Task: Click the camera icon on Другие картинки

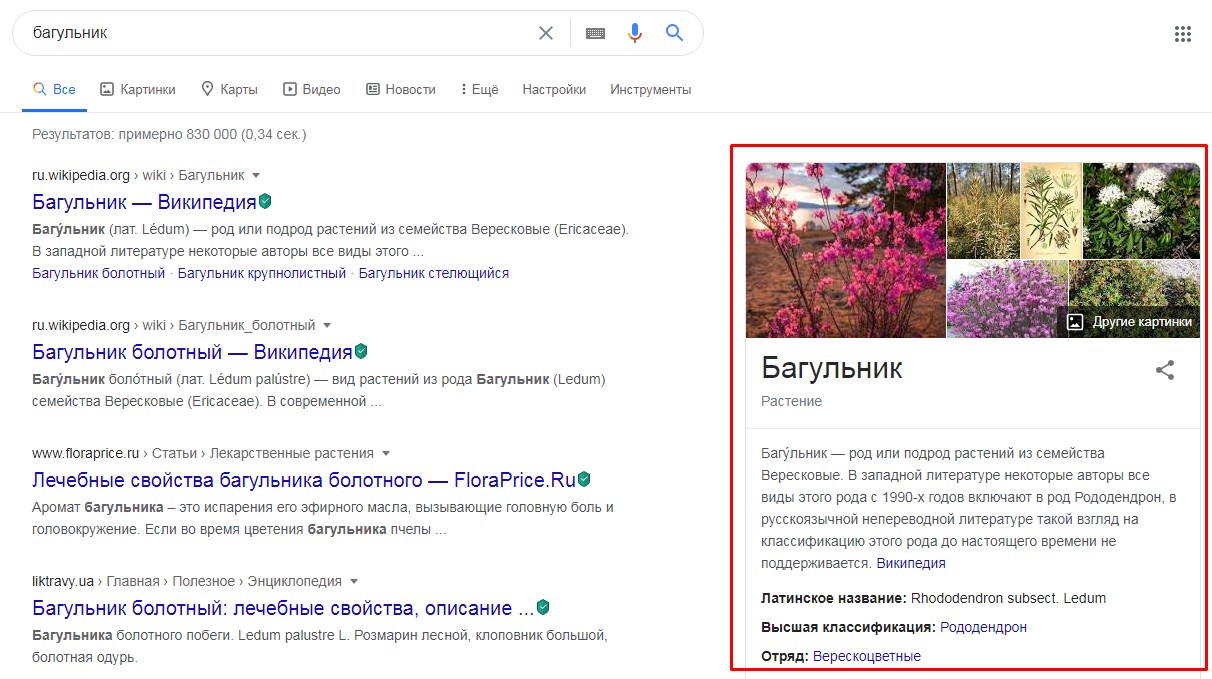Action: (1074, 322)
